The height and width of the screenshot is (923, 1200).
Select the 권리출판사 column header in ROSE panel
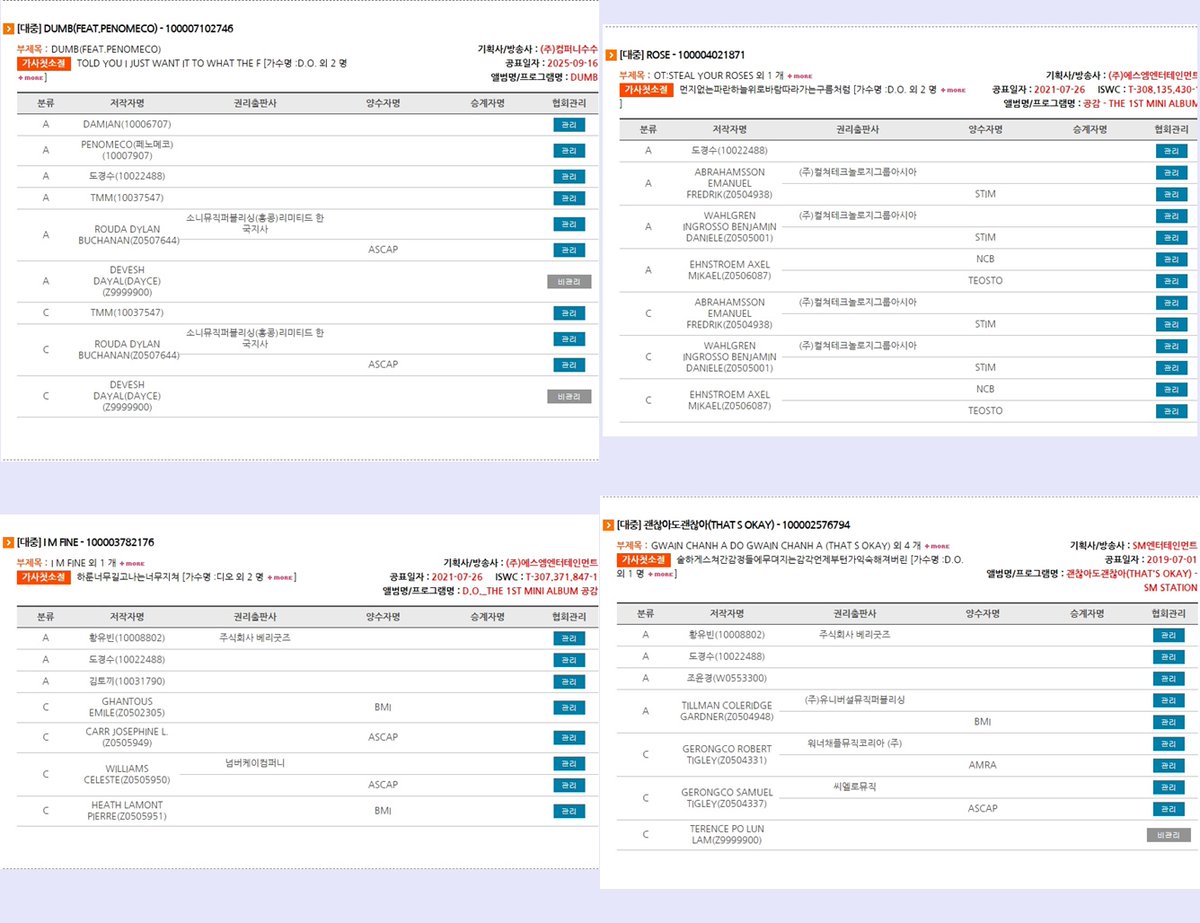point(856,129)
